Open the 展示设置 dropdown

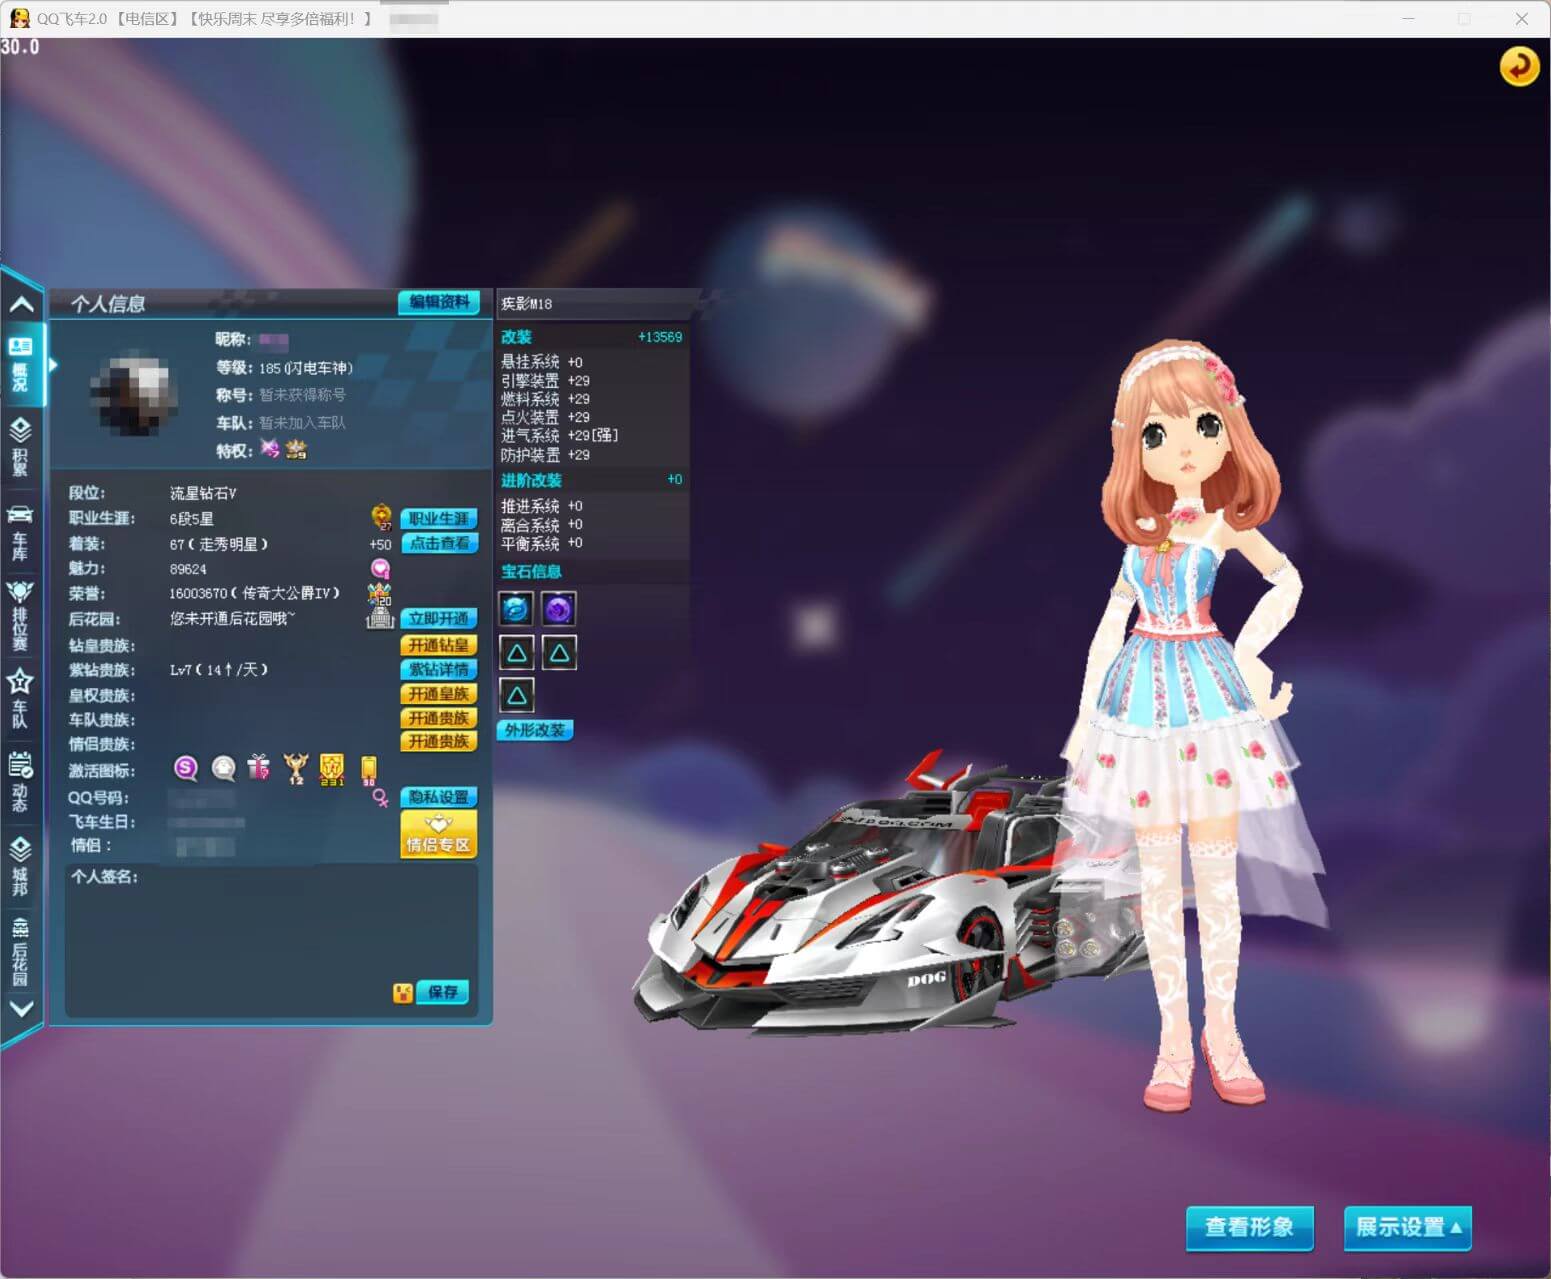pyautogui.click(x=1407, y=1228)
